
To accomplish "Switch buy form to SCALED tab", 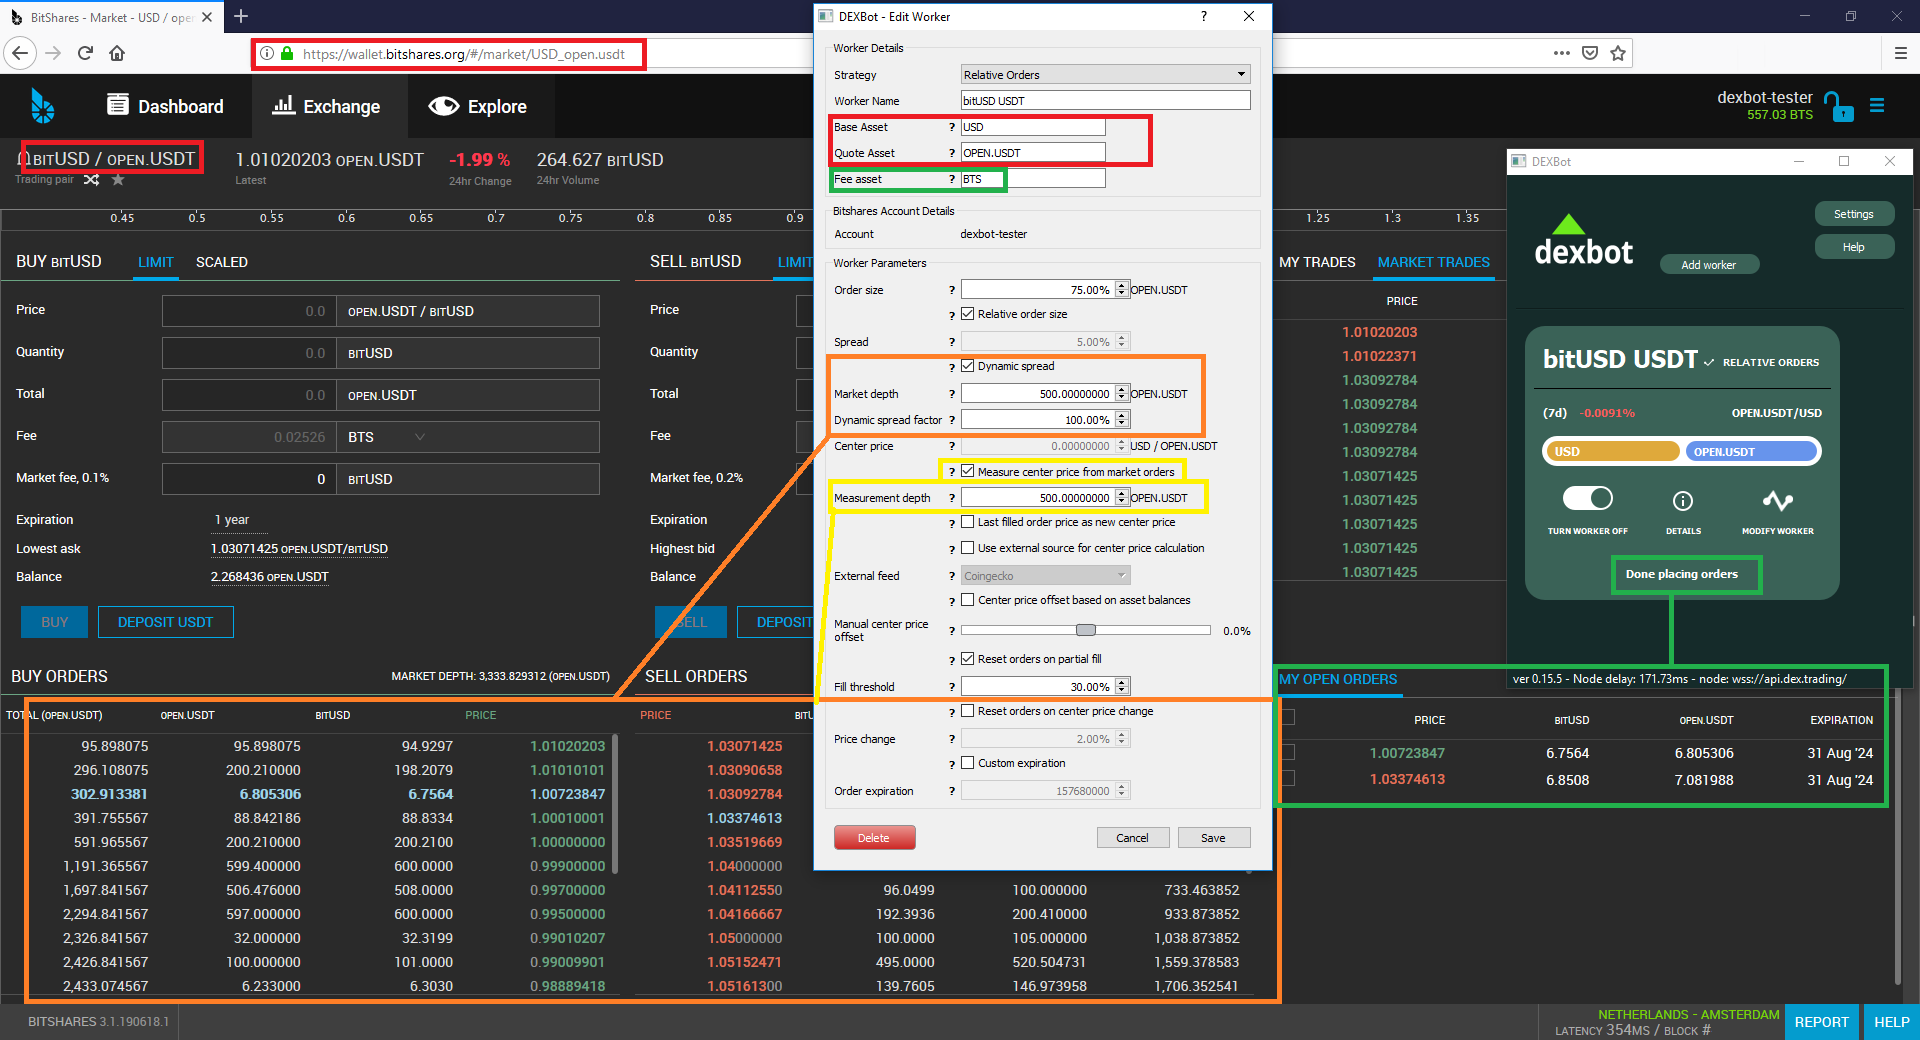I will pyautogui.click(x=222, y=262).
